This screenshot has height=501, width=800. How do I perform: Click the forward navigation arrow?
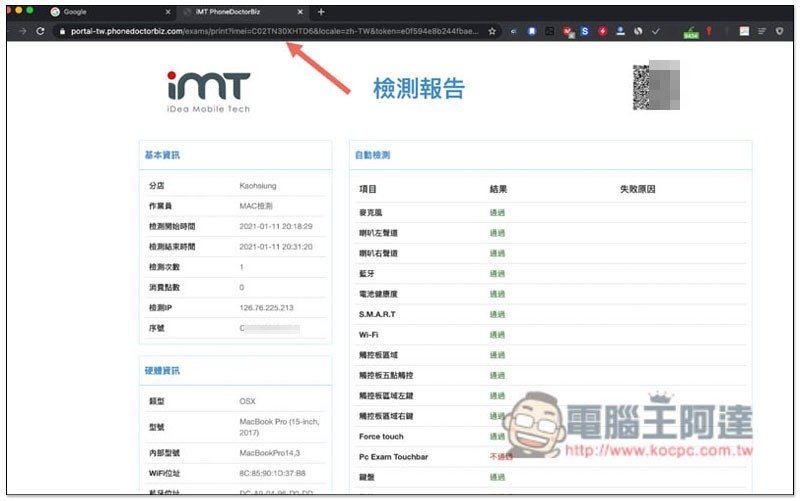(20, 32)
